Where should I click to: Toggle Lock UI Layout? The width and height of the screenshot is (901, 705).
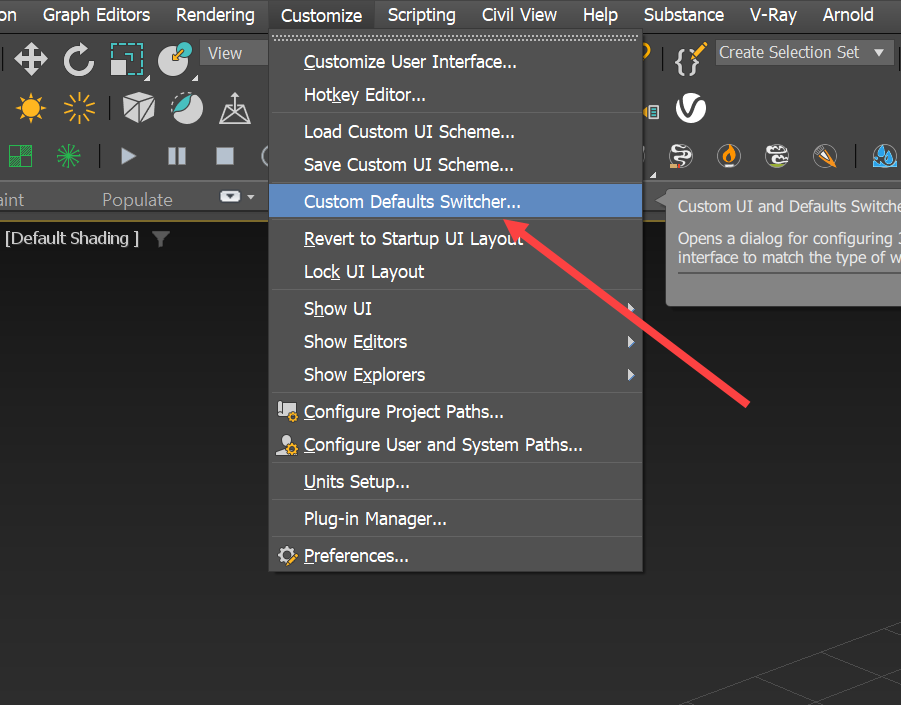point(456,272)
